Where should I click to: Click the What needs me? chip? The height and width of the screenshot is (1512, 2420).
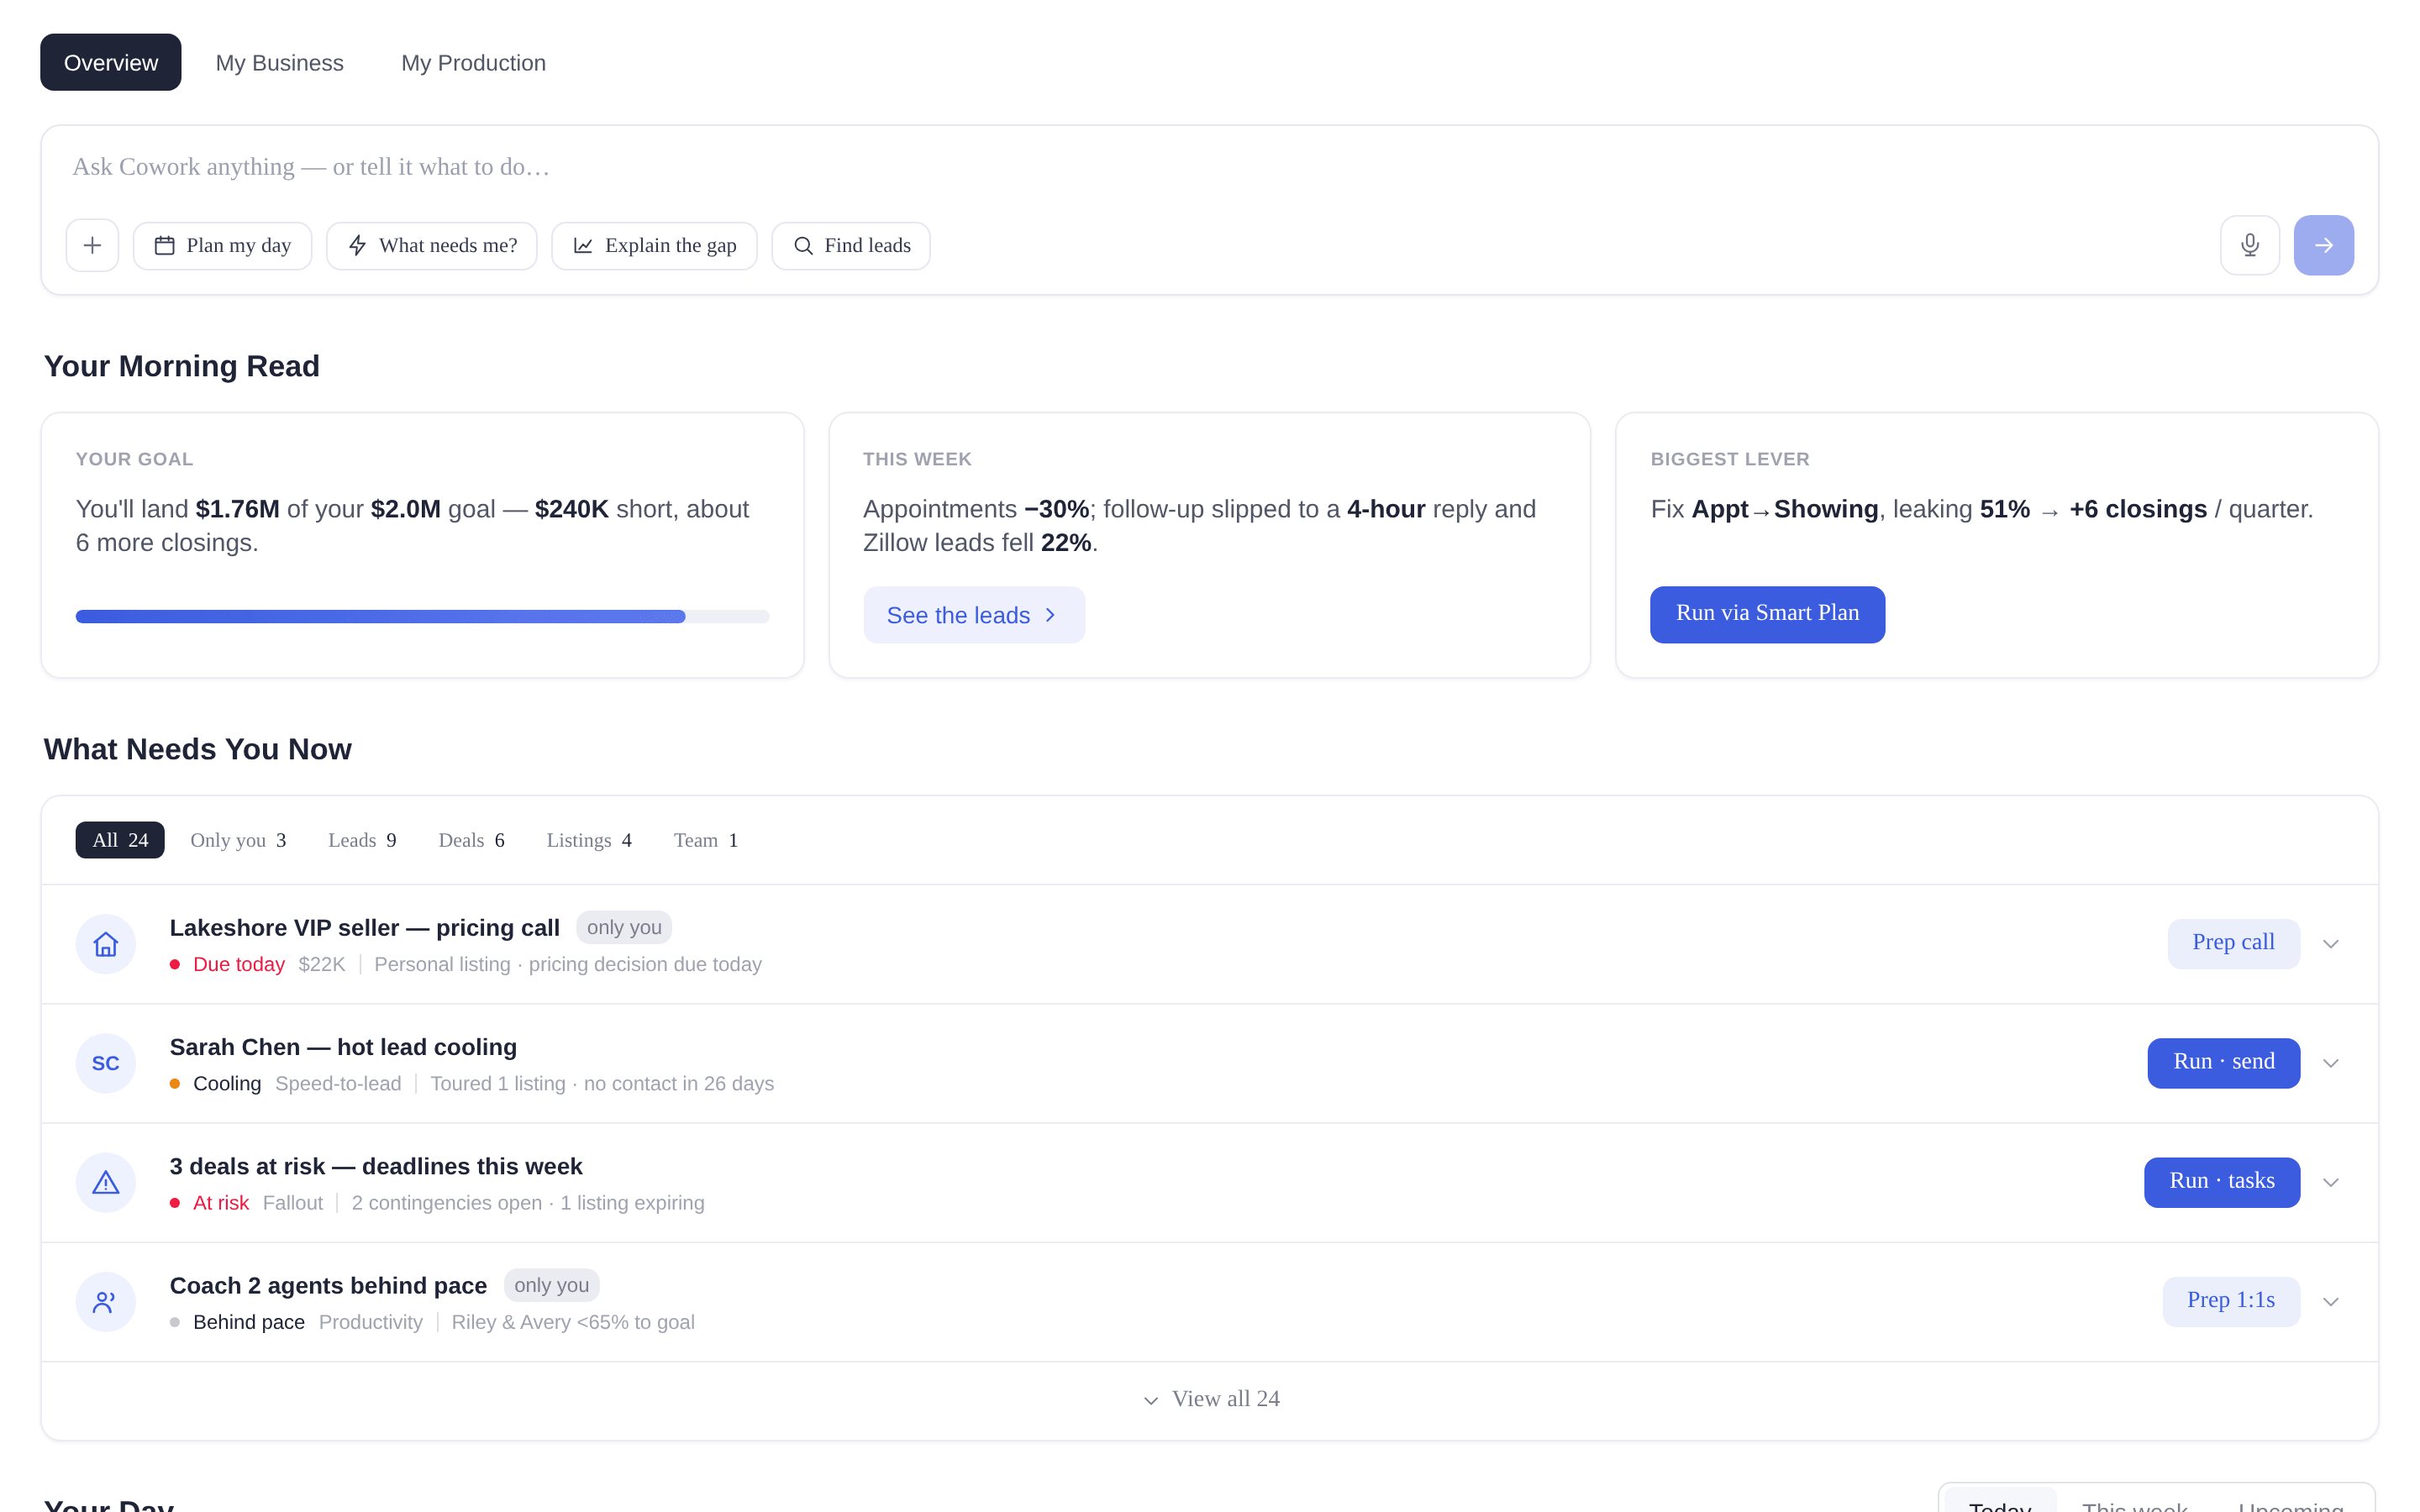point(432,245)
